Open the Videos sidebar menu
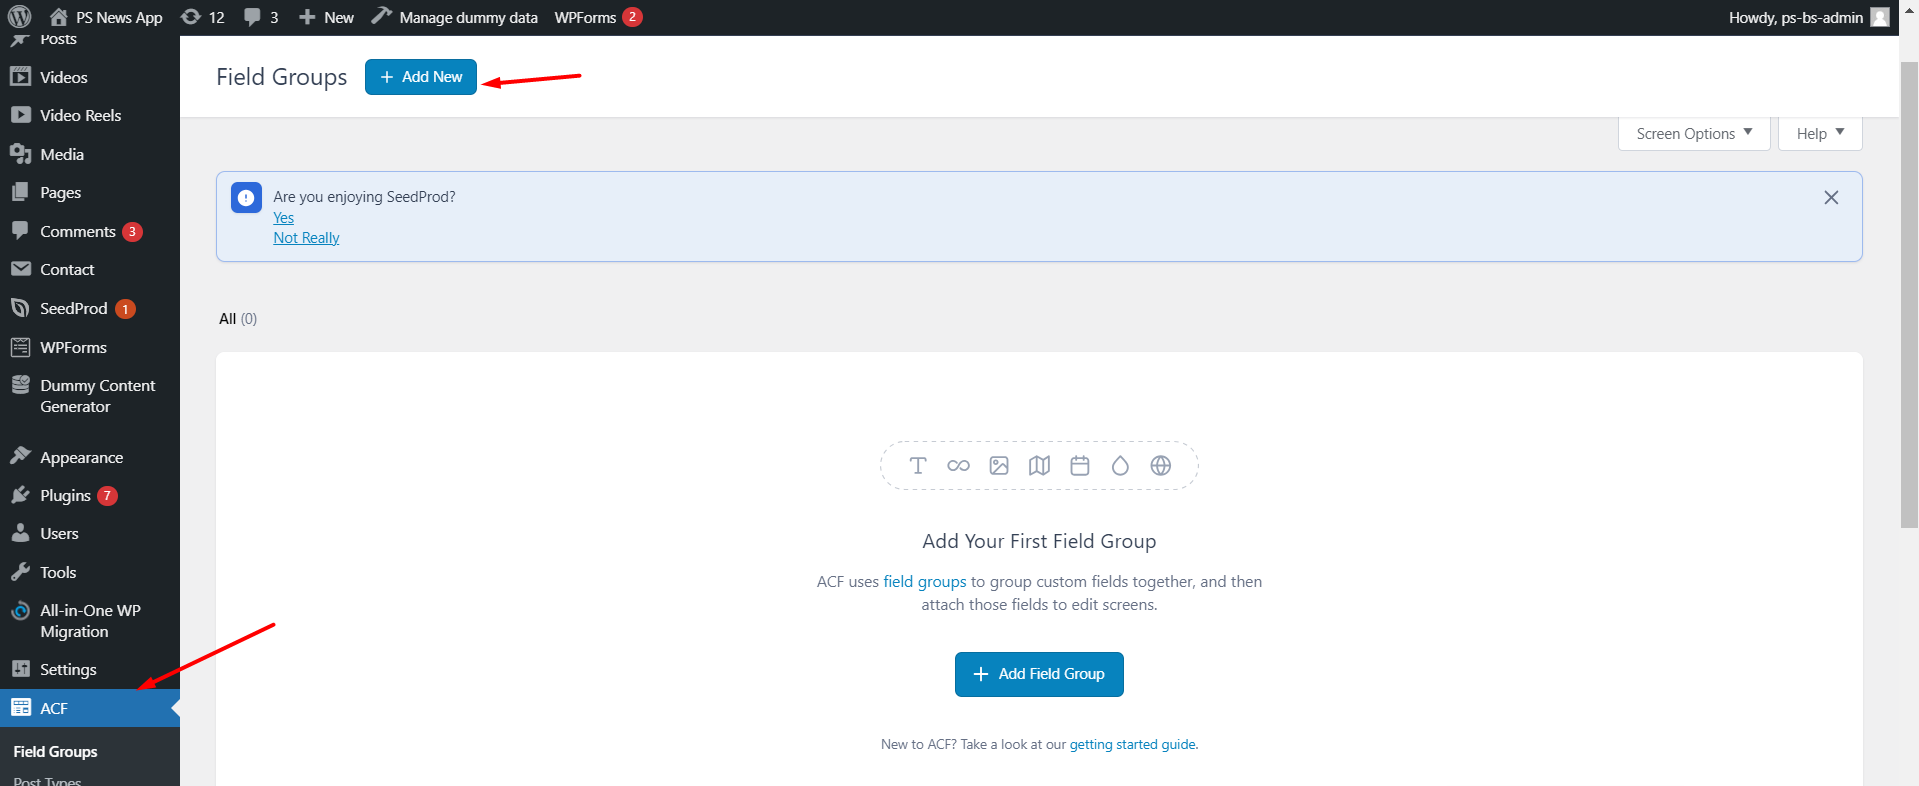The width and height of the screenshot is (1919, 786). [x=63, y=77]
